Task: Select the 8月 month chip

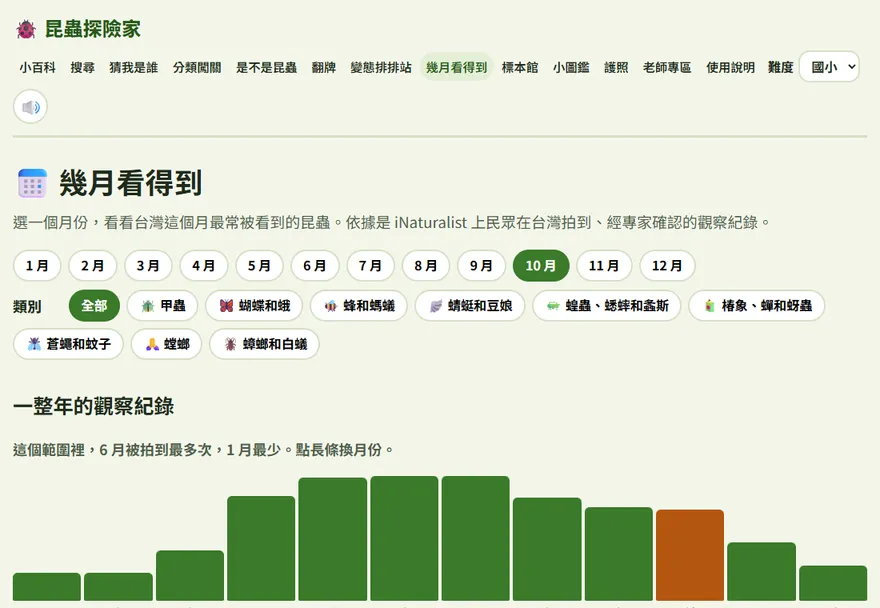Action: coord(426,266)
